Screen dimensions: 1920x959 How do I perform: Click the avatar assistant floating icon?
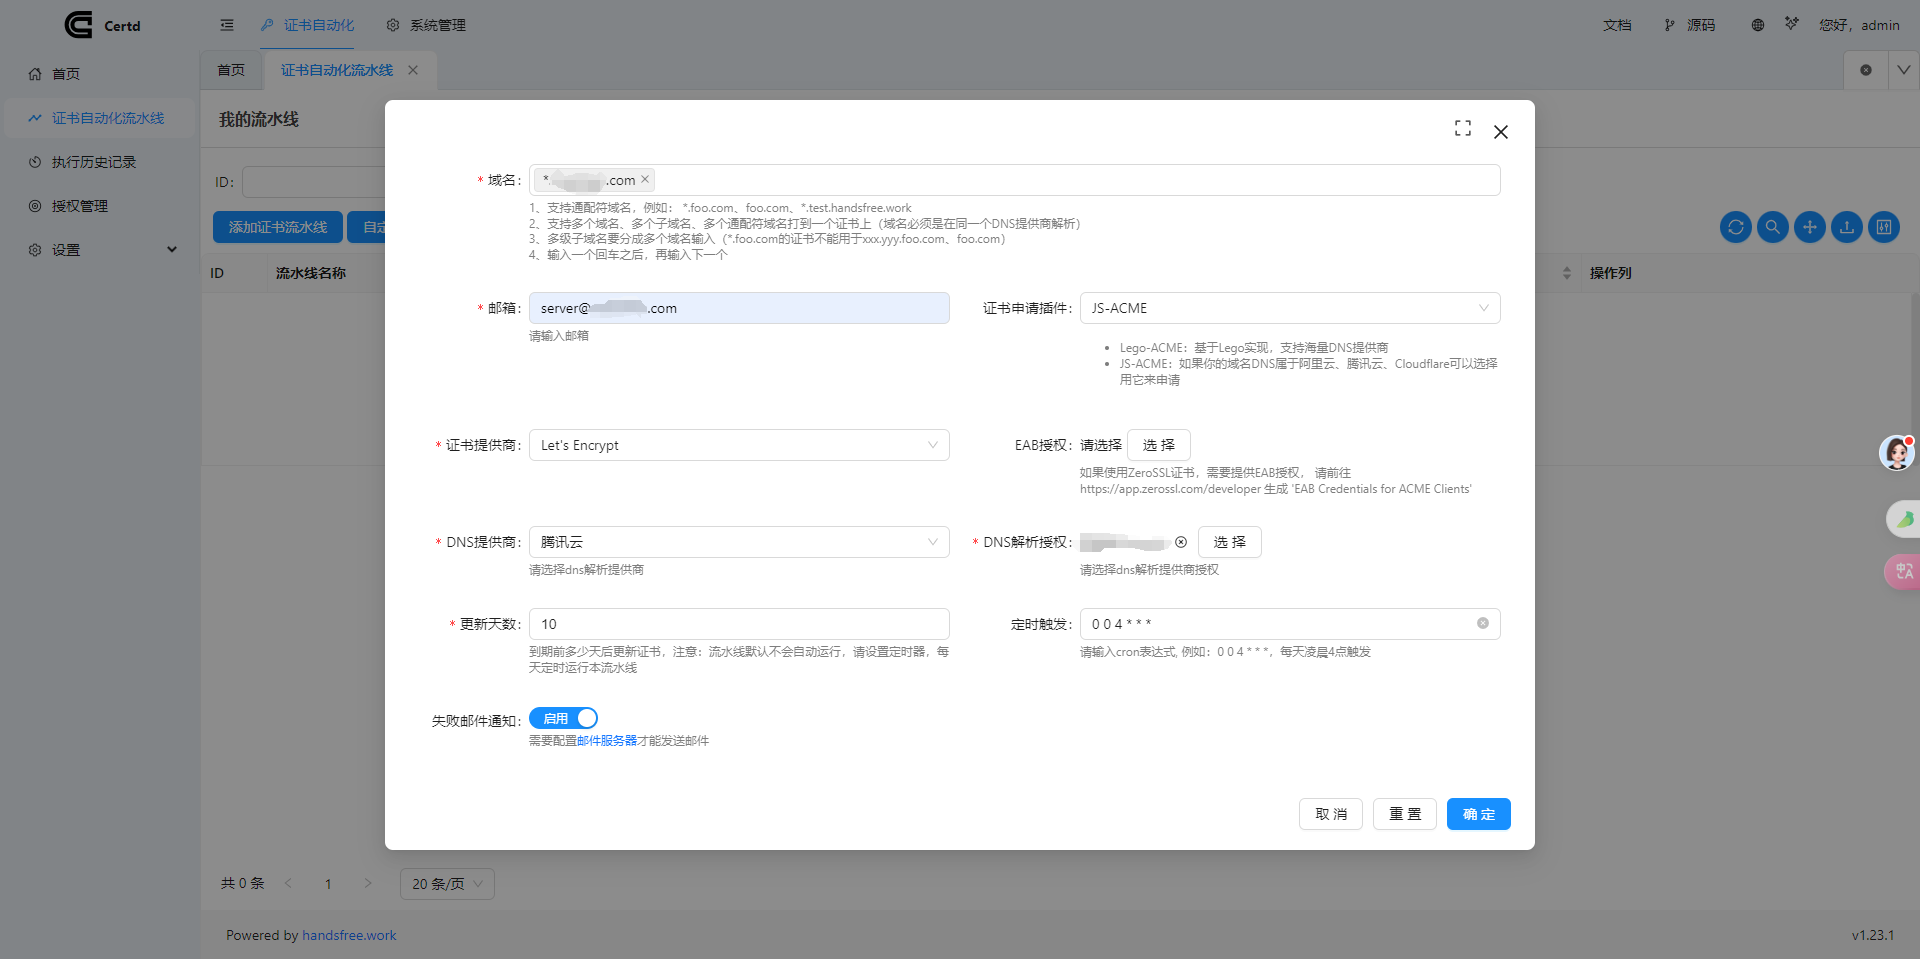tap(1897, 453)
